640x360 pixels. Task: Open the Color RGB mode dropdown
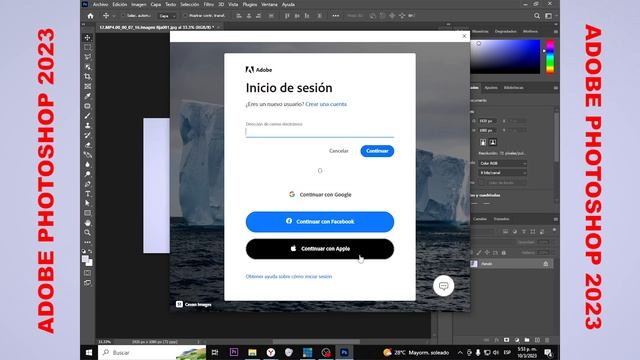(502, 163)
